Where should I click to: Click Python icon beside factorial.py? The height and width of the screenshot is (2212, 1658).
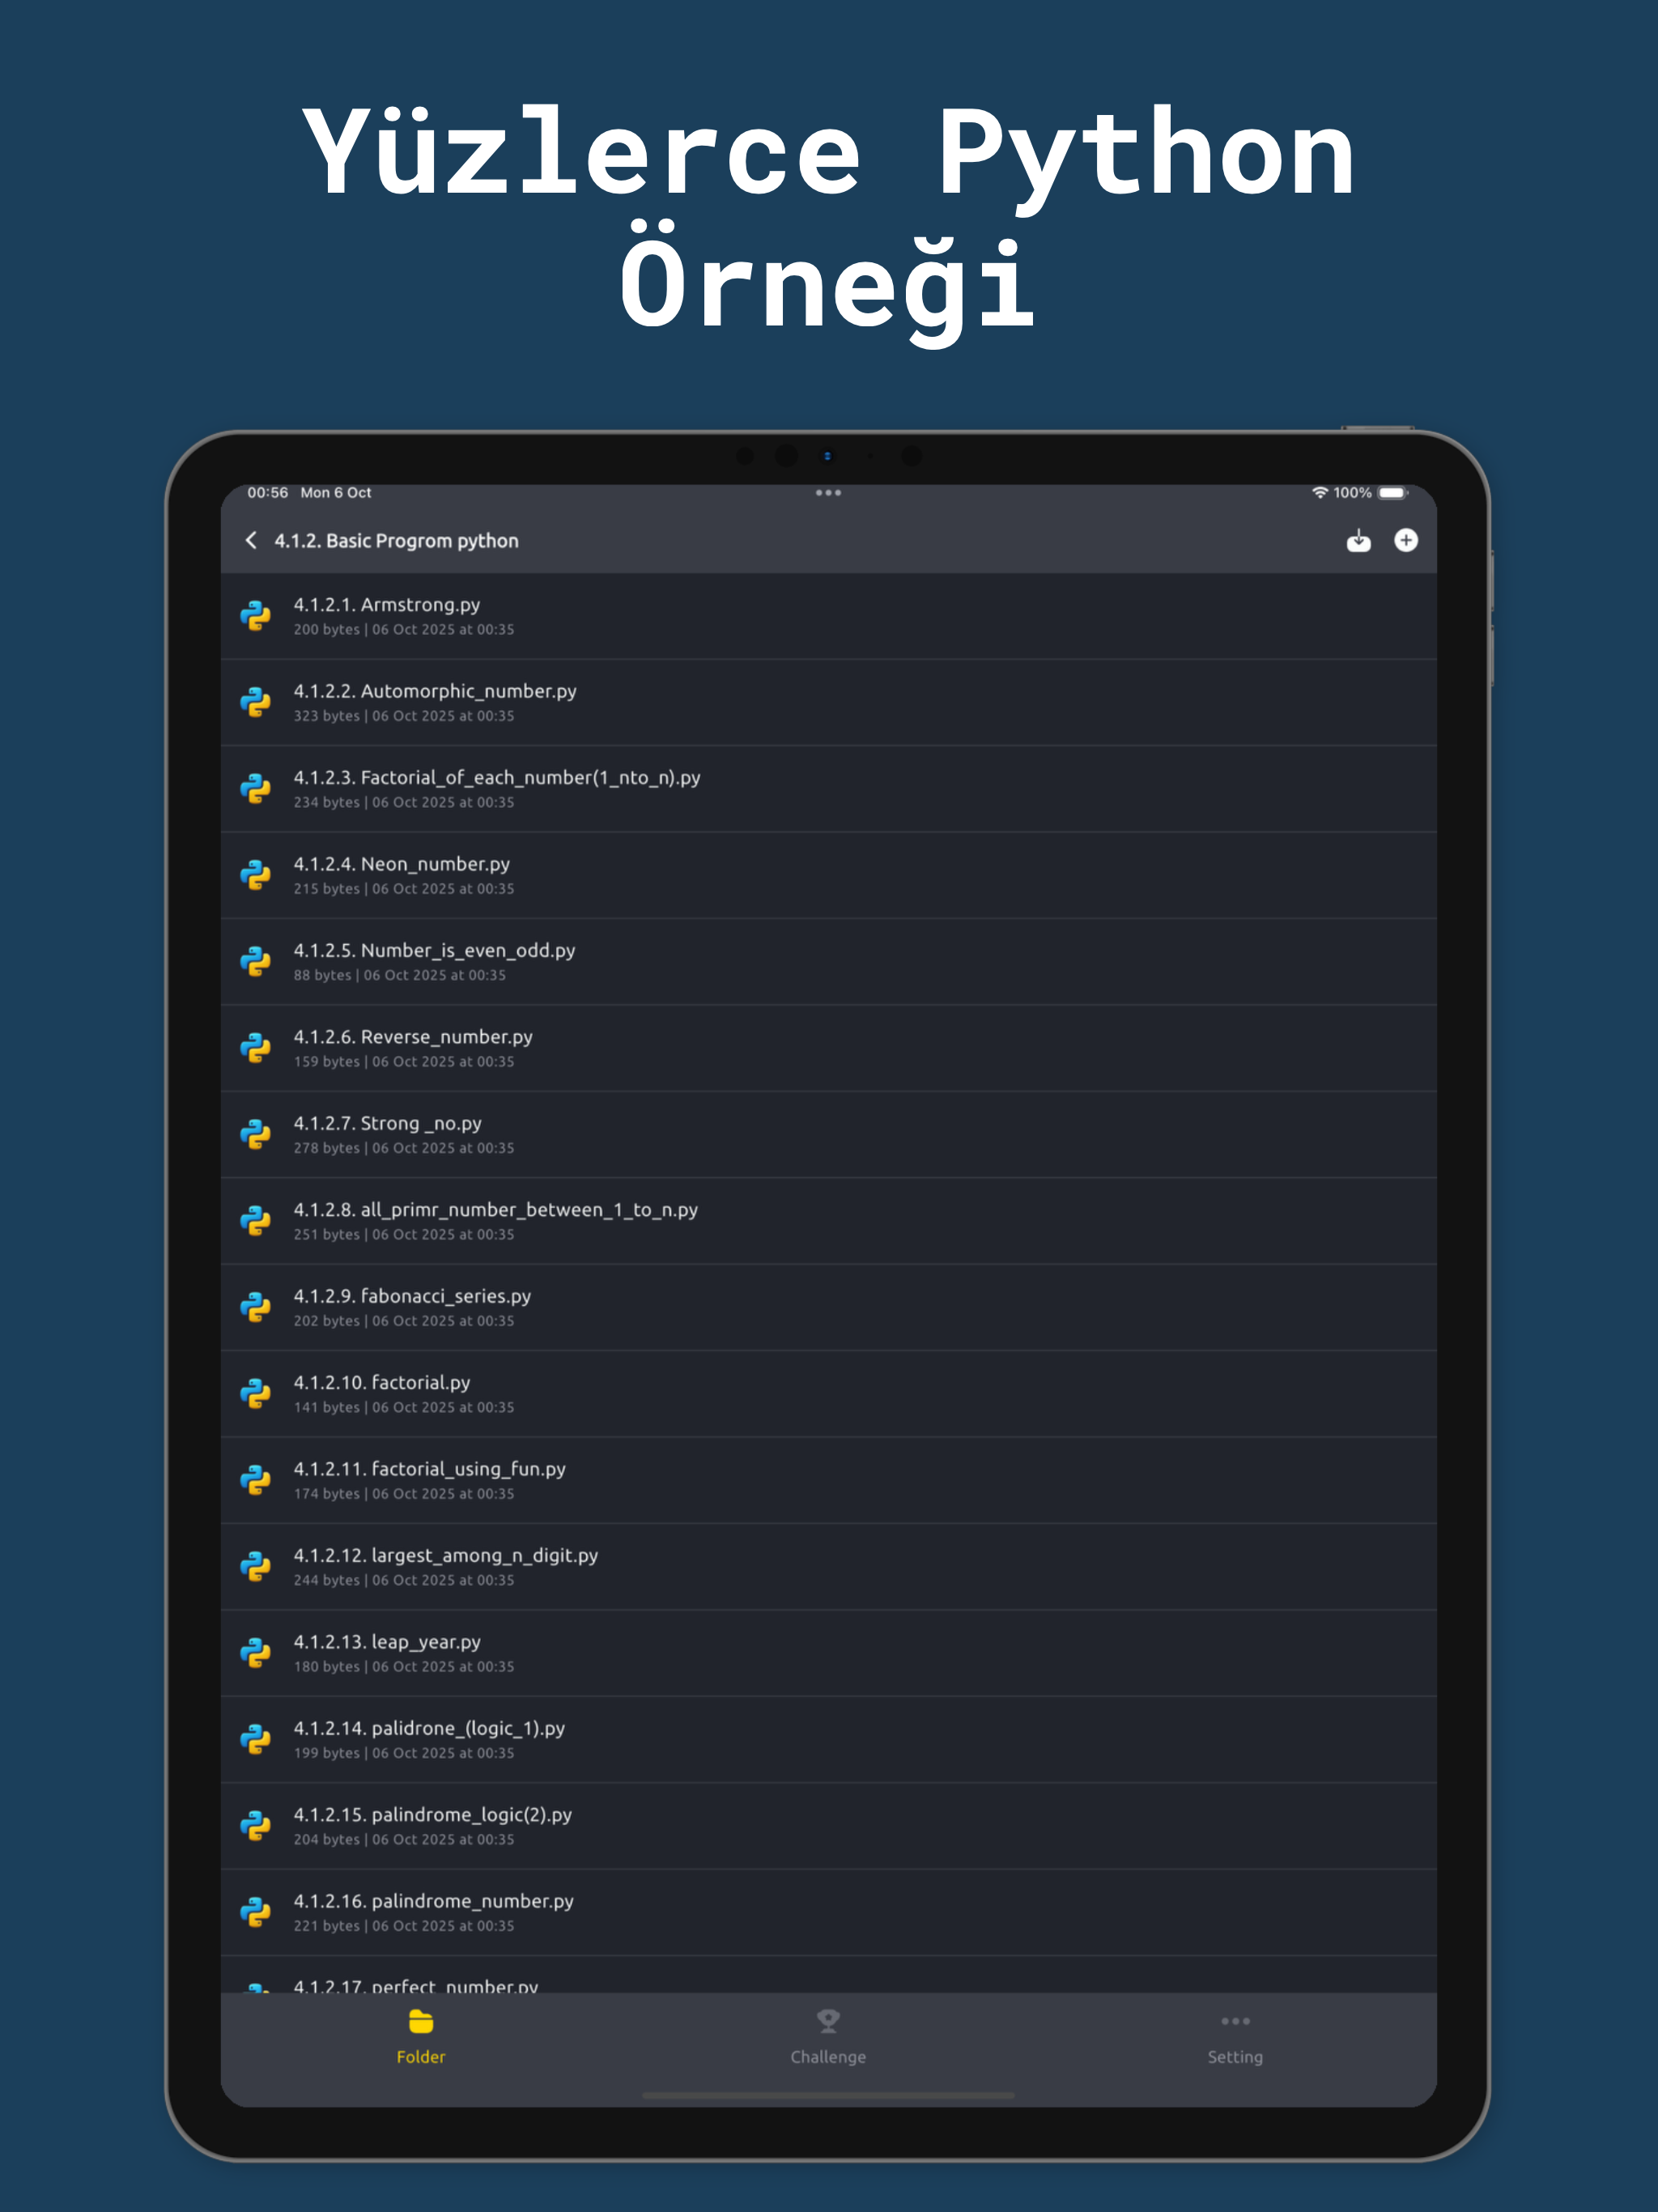point(255,1394)
